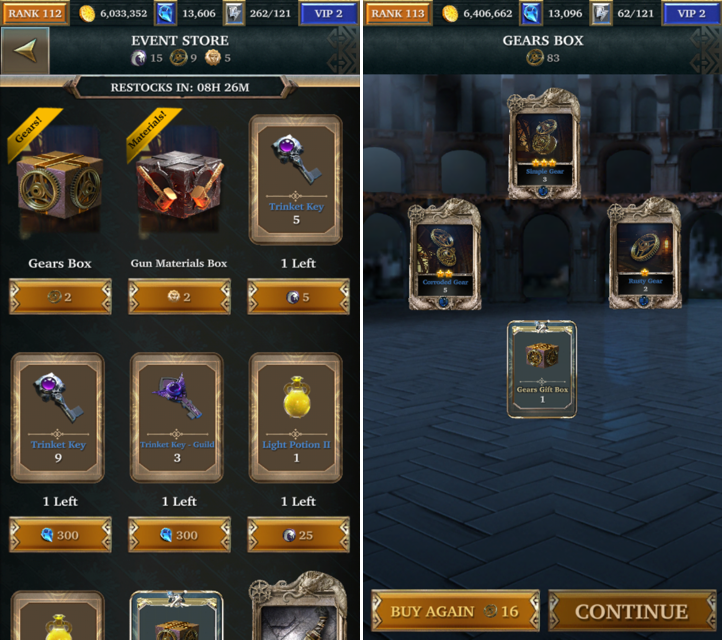722x640 pixels.
Task: Buy Guild Trinket Key for 300 gems
Action: (179, 535)
